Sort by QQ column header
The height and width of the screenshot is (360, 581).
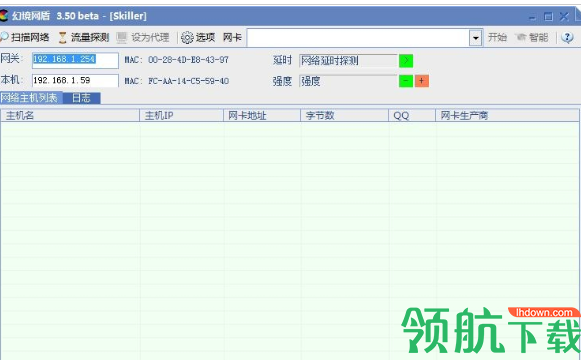(412, 116)
